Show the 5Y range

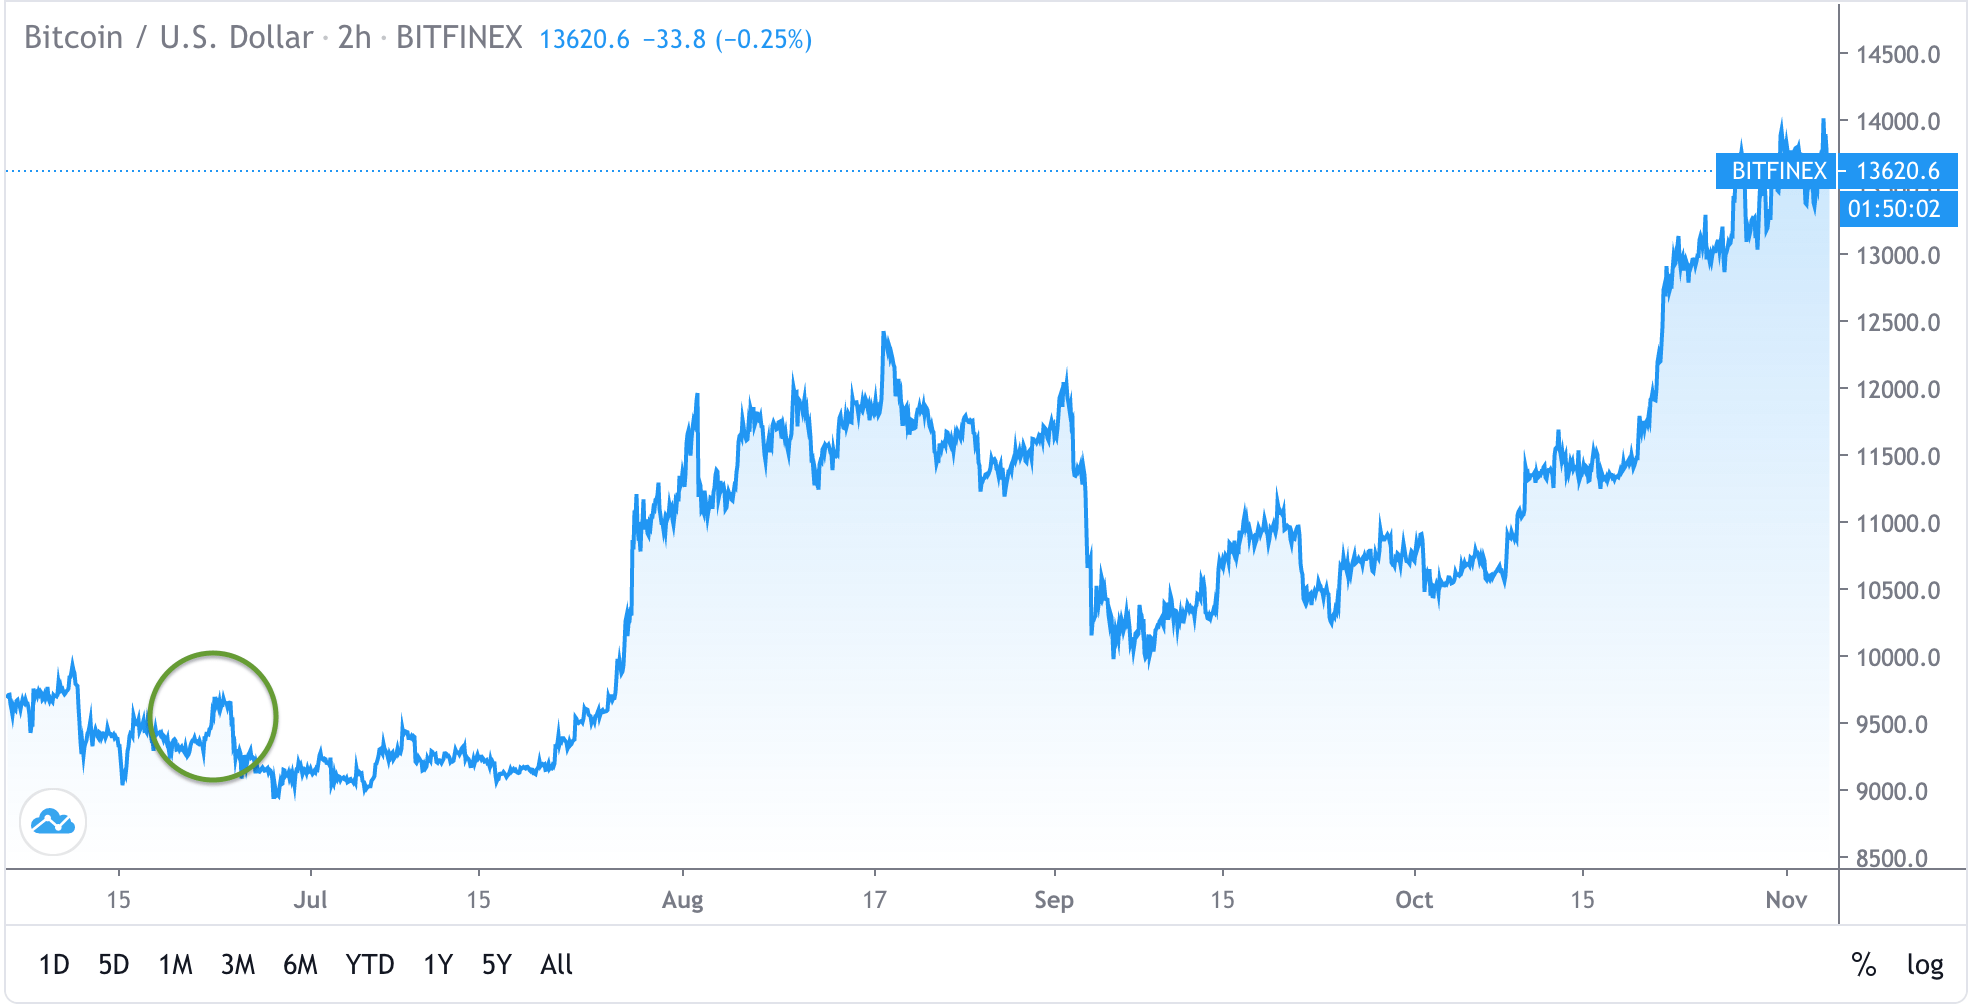[497, 965]
